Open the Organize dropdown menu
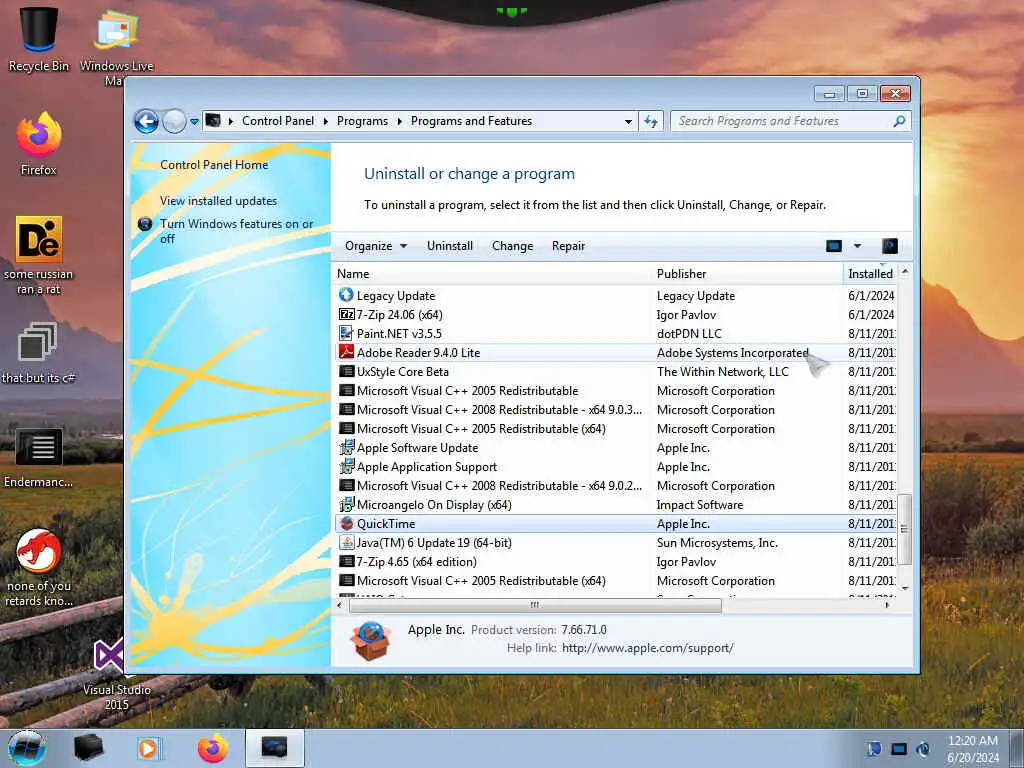Viewport: 1024px width, 768px height. tap(376, 246)
